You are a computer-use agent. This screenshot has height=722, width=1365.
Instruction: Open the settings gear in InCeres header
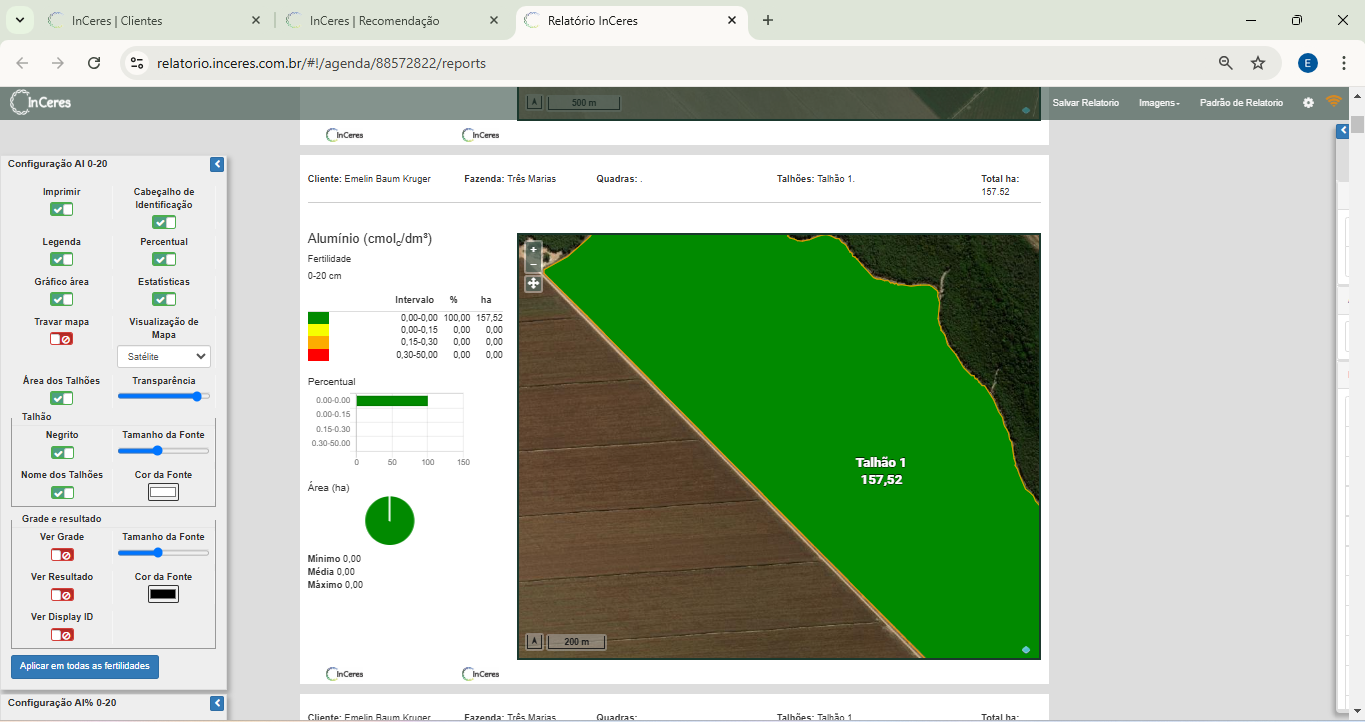point(1308,103)
